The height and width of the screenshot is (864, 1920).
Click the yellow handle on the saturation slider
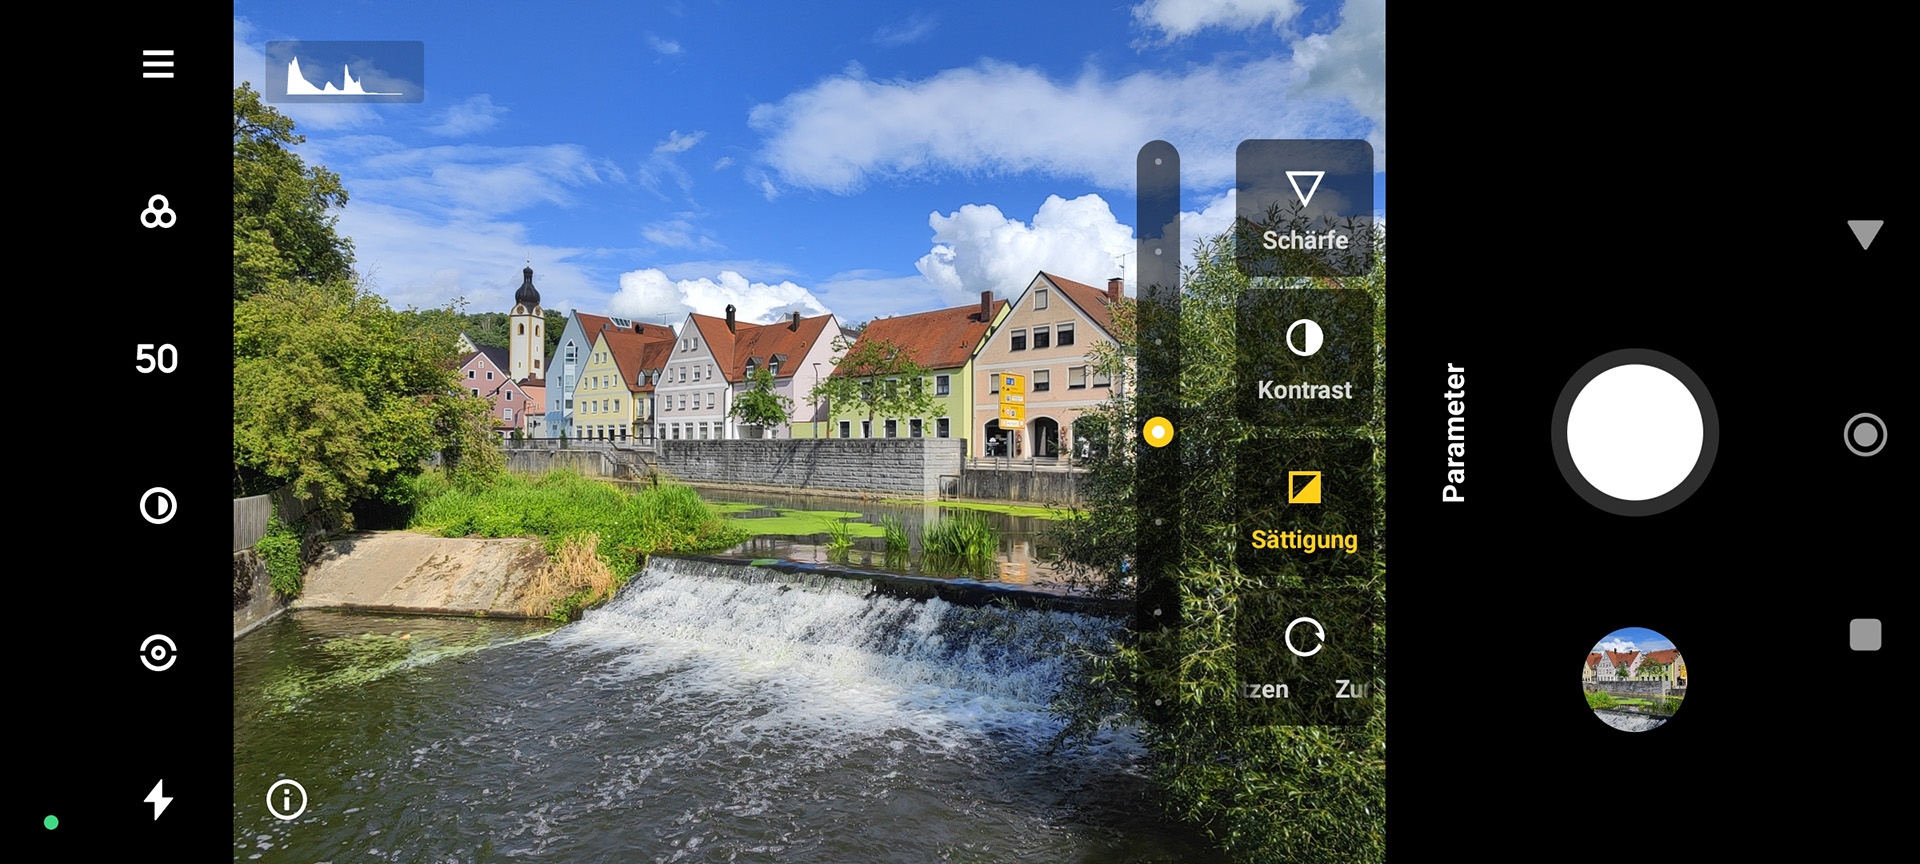pos(1158,432)
